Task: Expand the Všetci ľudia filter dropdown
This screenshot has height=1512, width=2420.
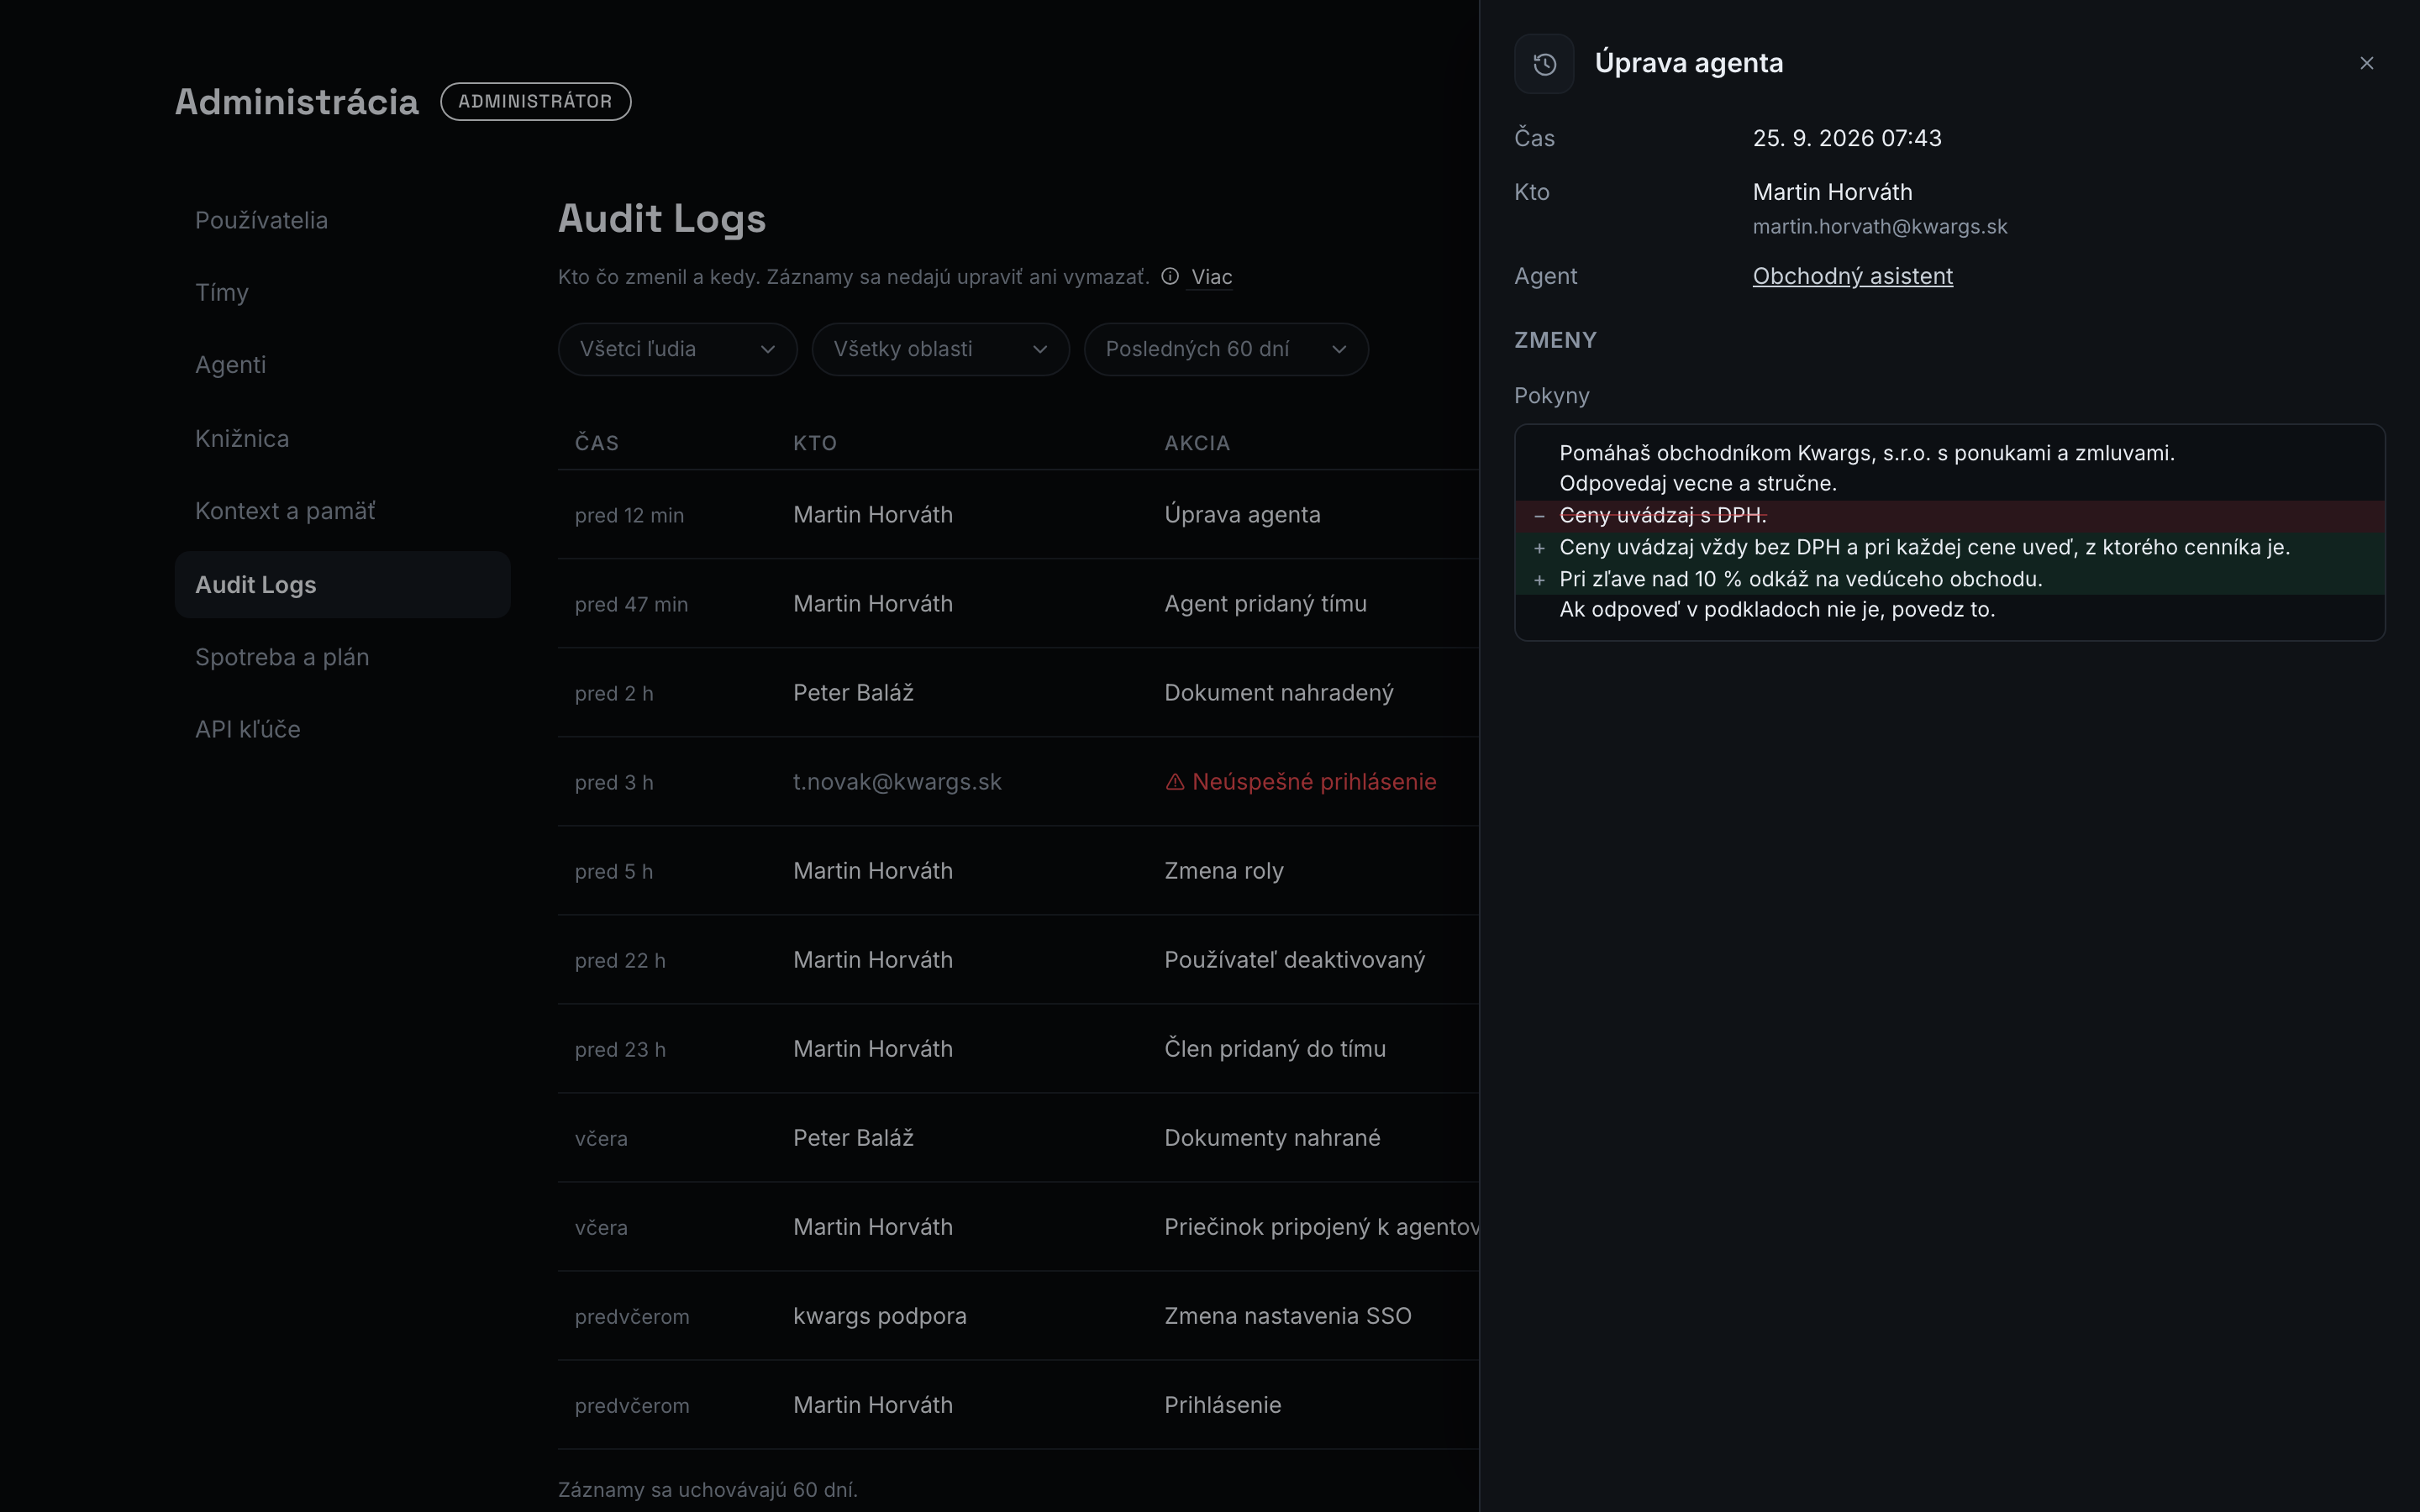Action: click(x=677, y=349)
